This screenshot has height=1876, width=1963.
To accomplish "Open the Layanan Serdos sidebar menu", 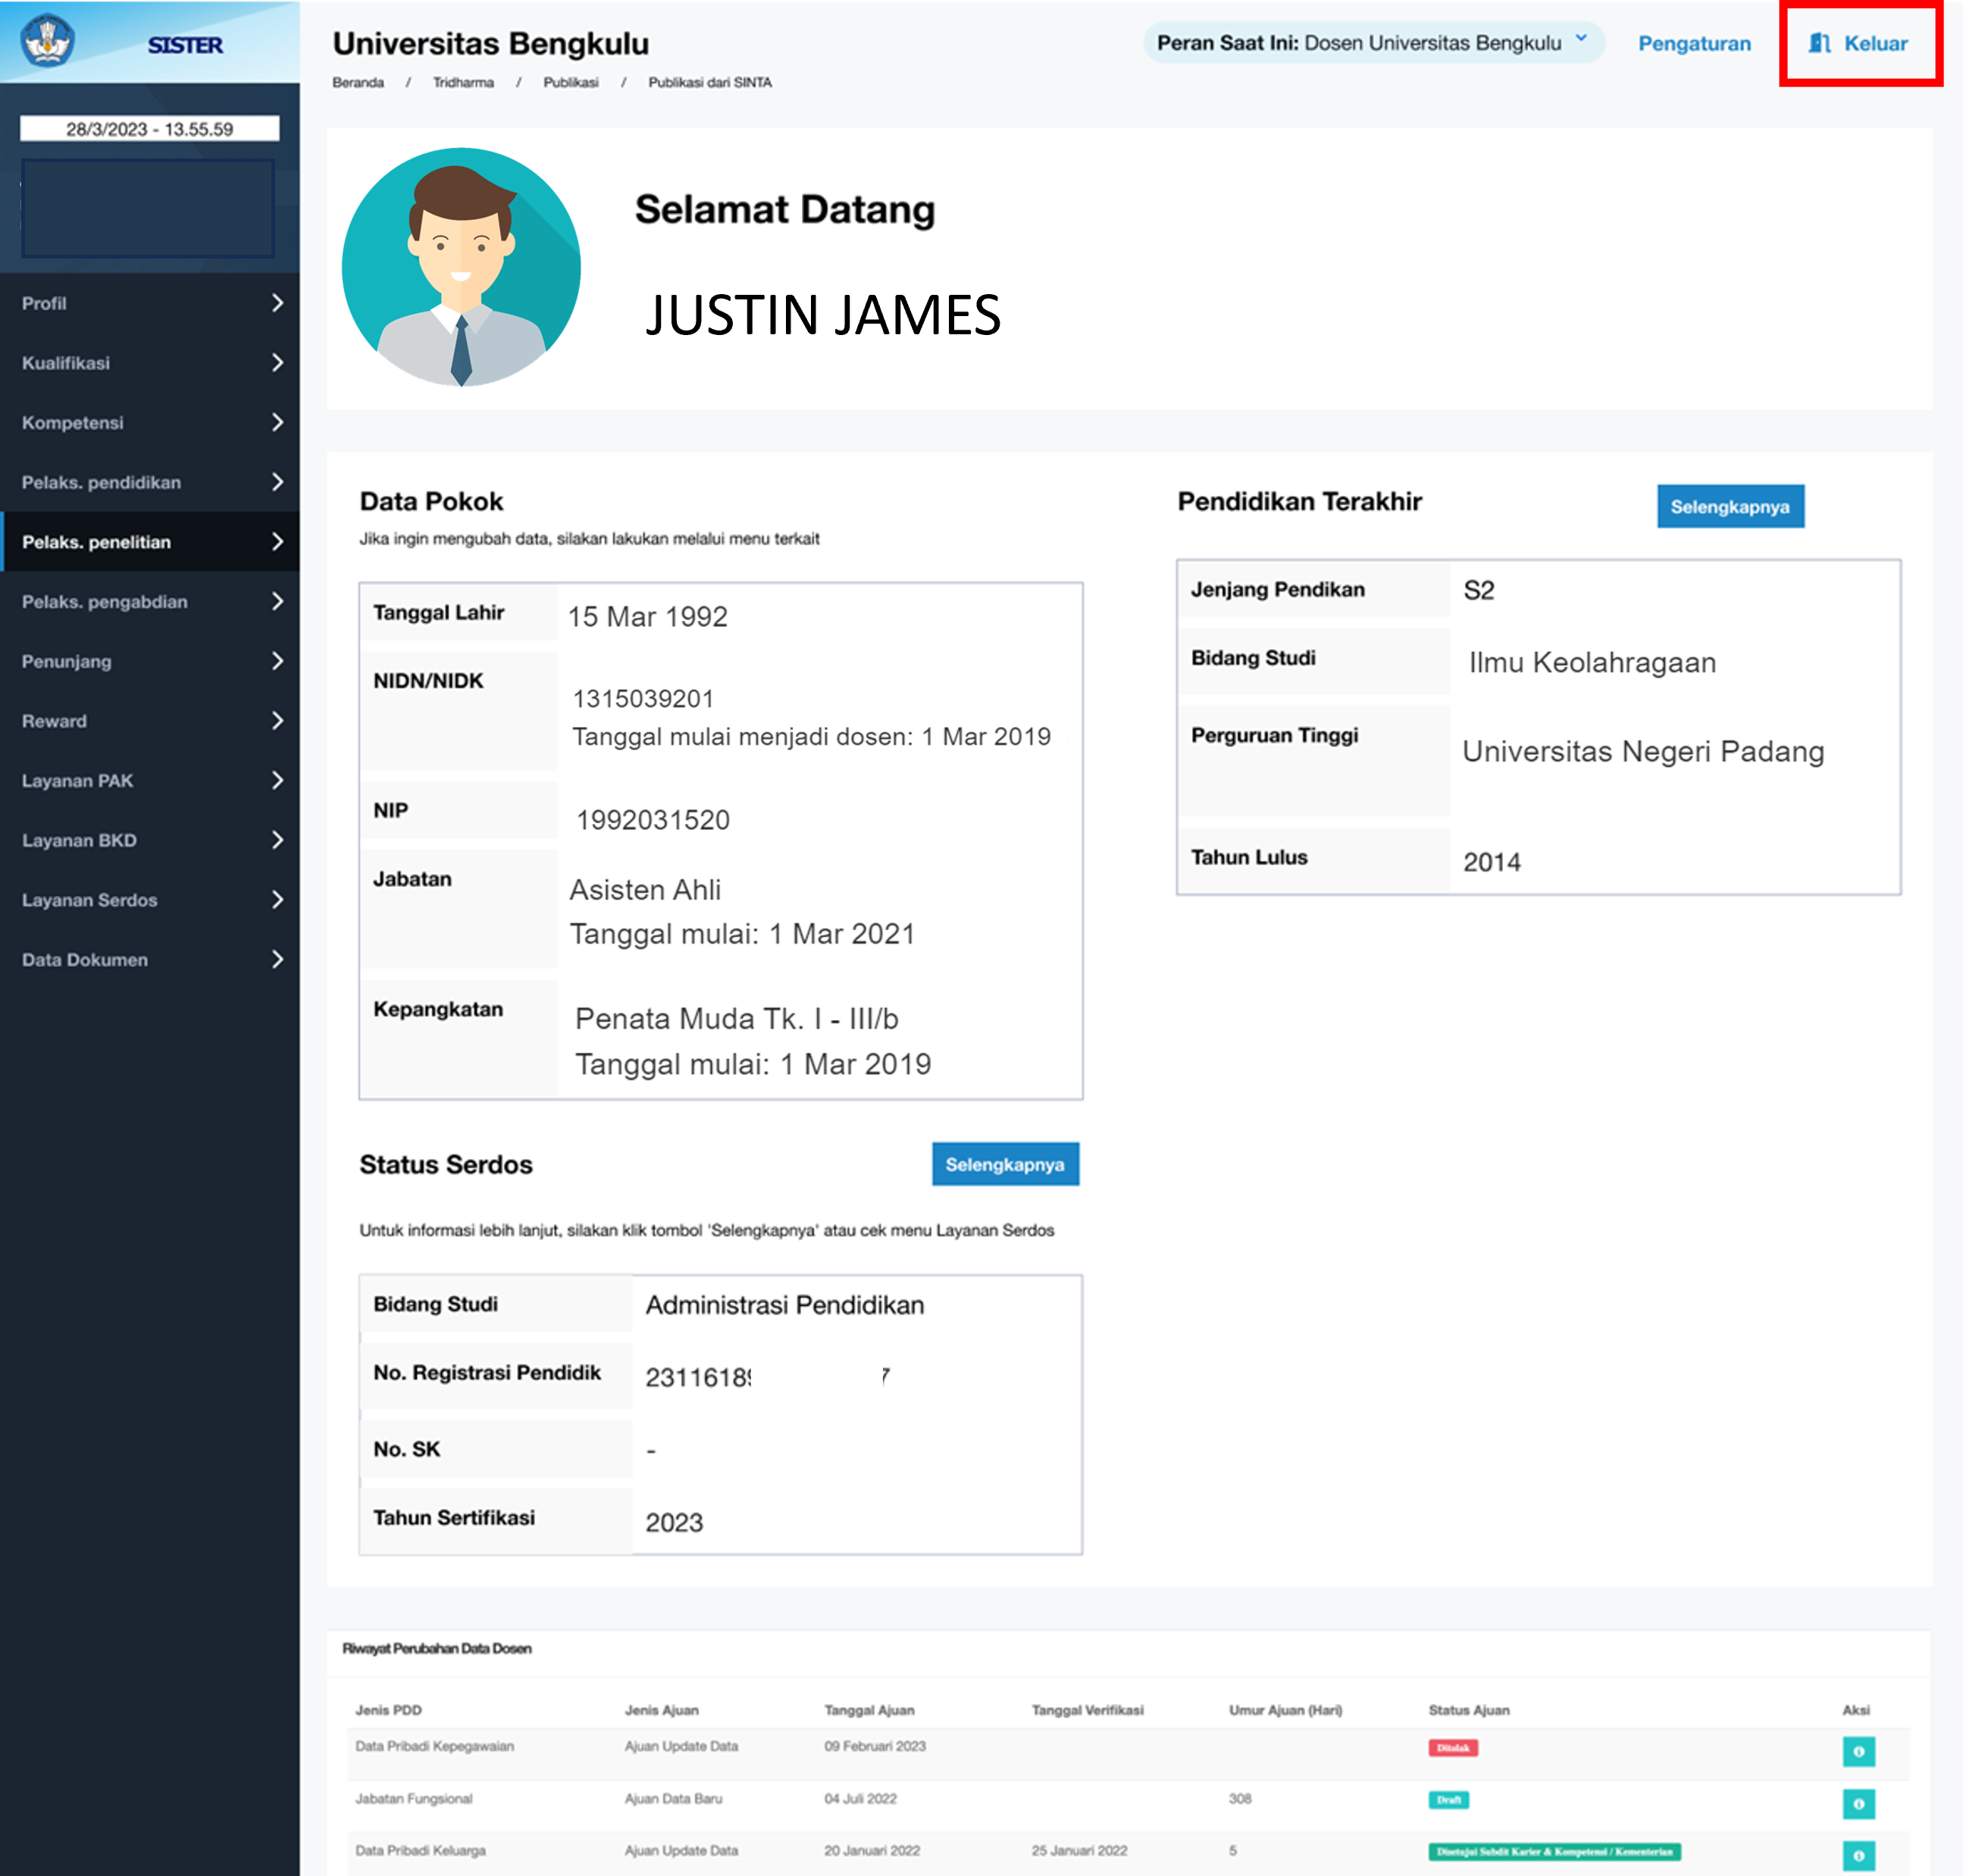I will tap(150, 900).
